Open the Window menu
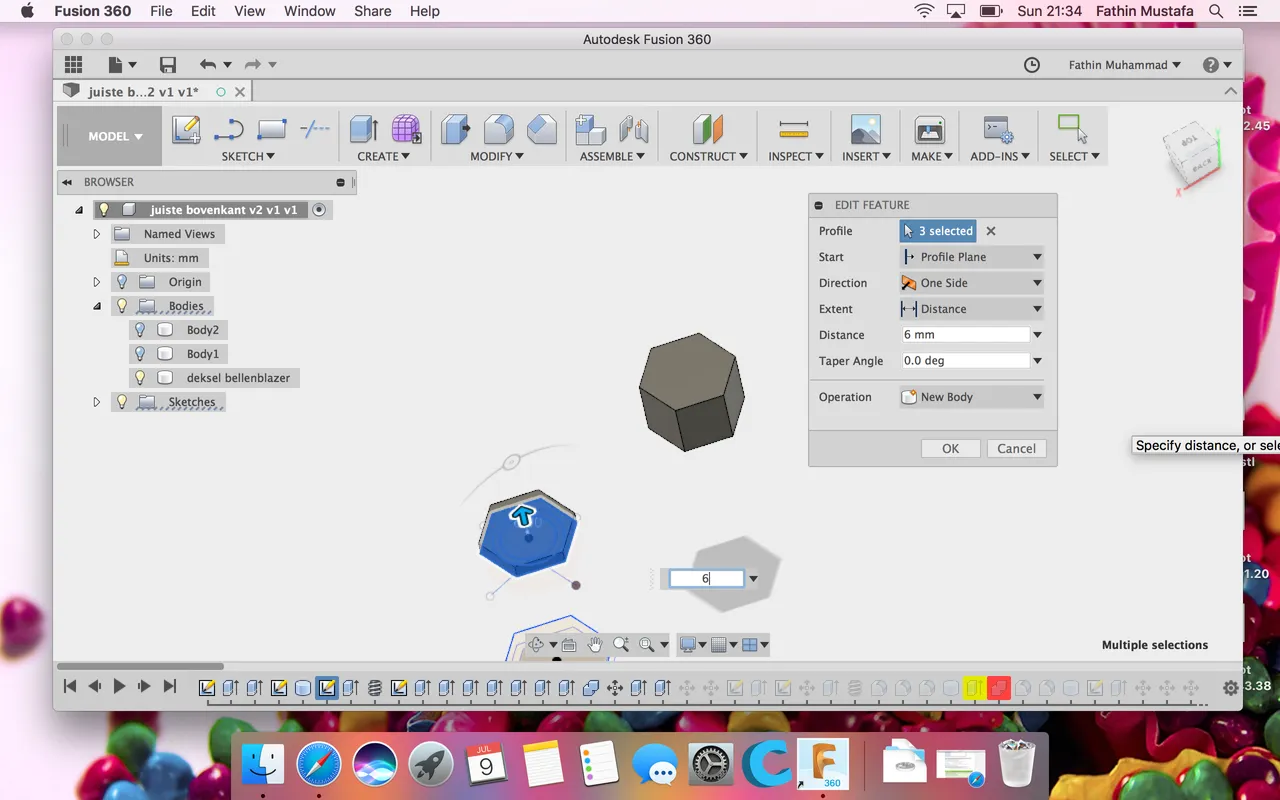1280x800 pixels. coord(309,11)
